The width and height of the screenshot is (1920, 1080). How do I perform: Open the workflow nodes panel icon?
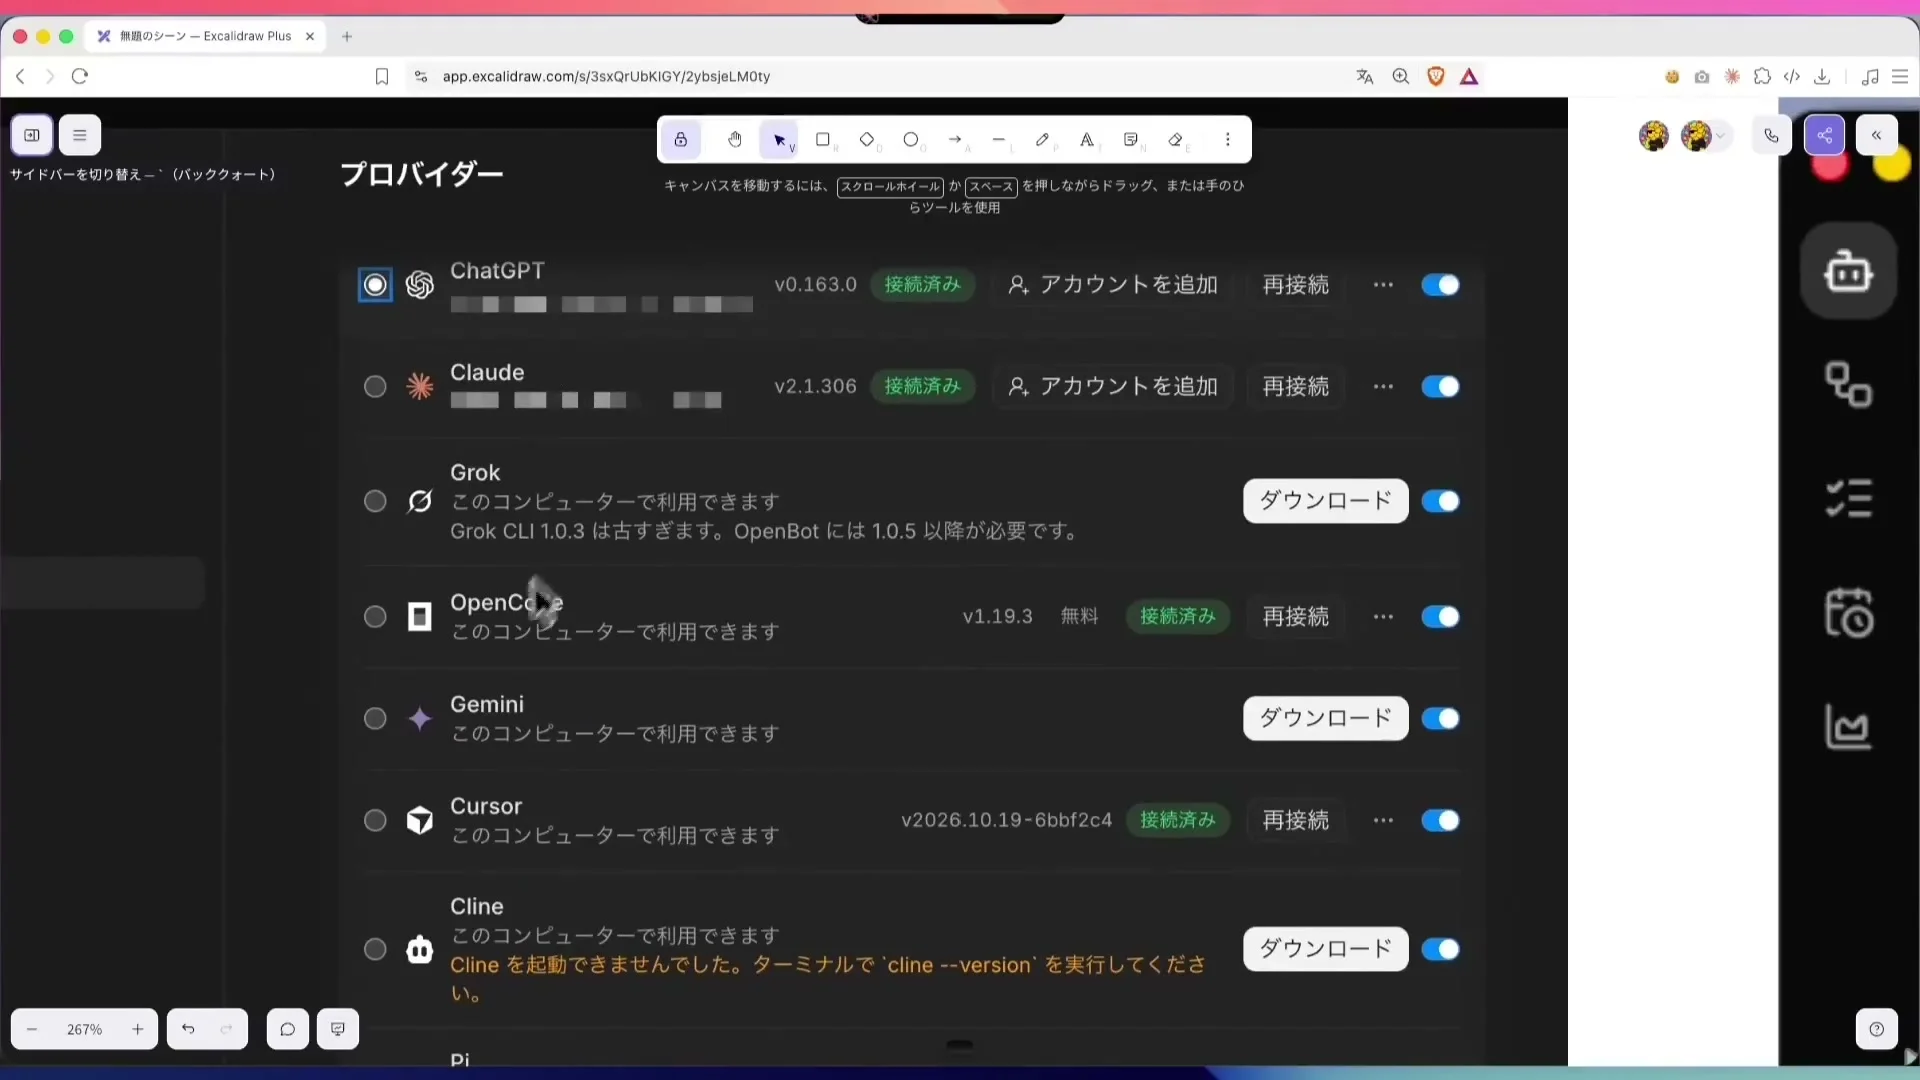point(1848,385)
